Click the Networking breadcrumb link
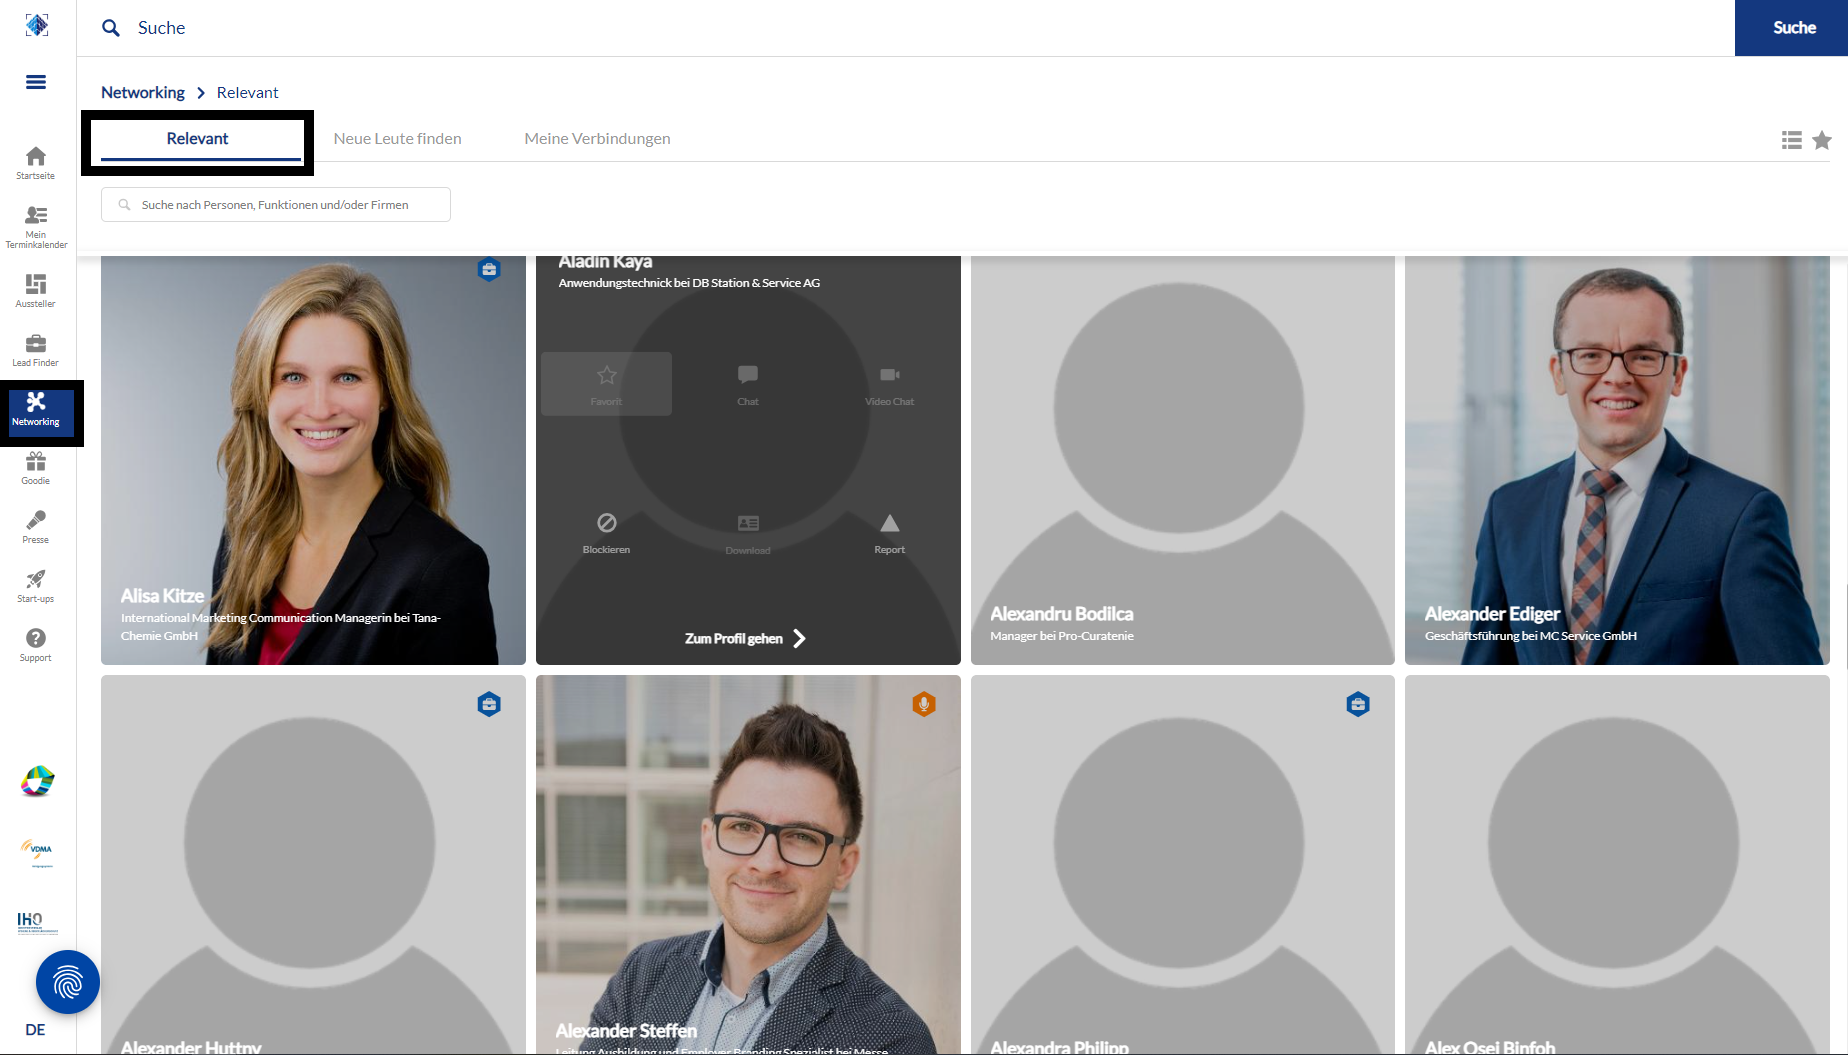The width and height of the screenshot is (1848, 1055). click(x=143, y=92)
